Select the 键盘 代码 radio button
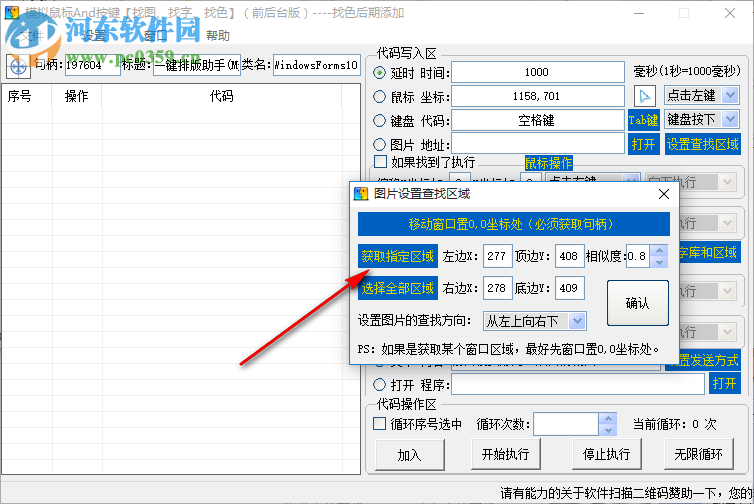Screen dimensions: 754x504 (379, 120)
